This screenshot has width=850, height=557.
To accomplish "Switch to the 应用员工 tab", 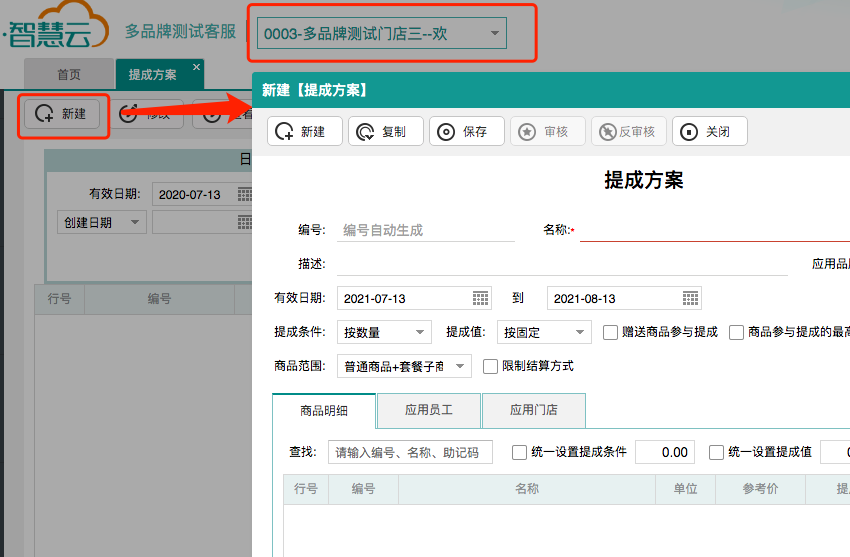I will coord(428,410).
